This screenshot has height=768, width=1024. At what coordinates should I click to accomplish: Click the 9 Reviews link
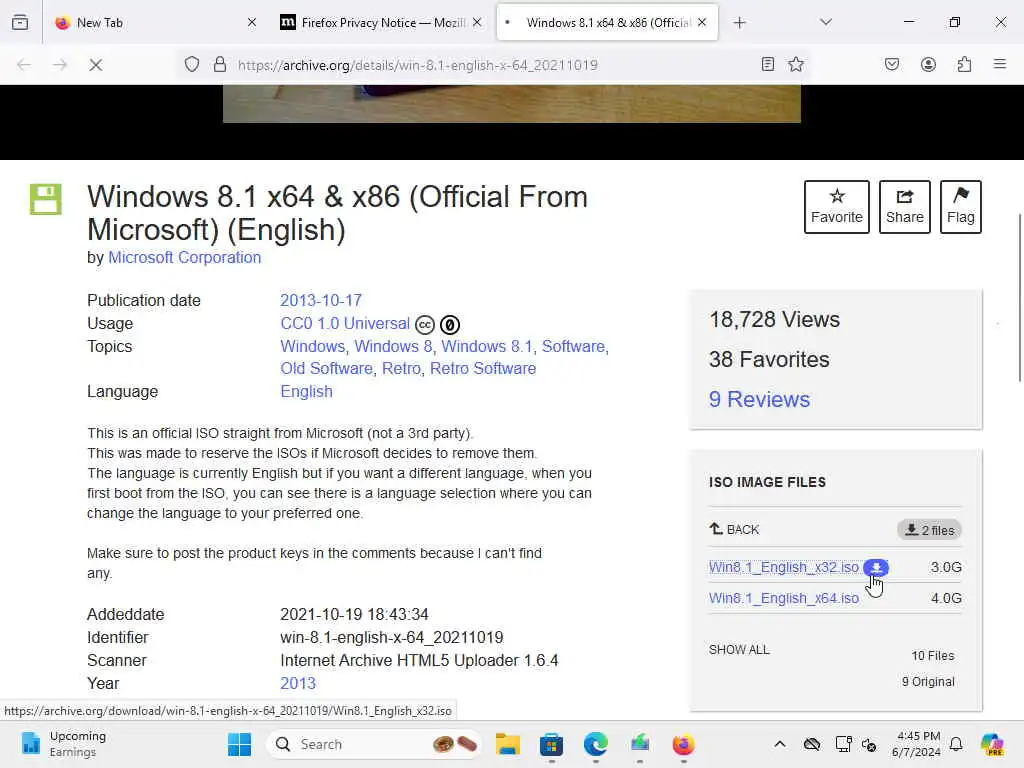759,399
